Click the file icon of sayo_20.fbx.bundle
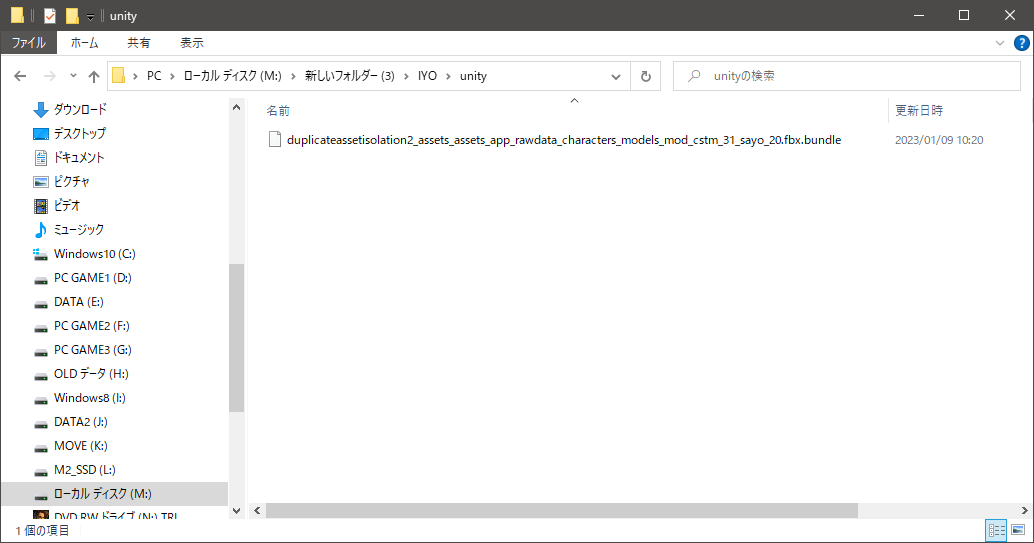 click(x=275, y=139)
